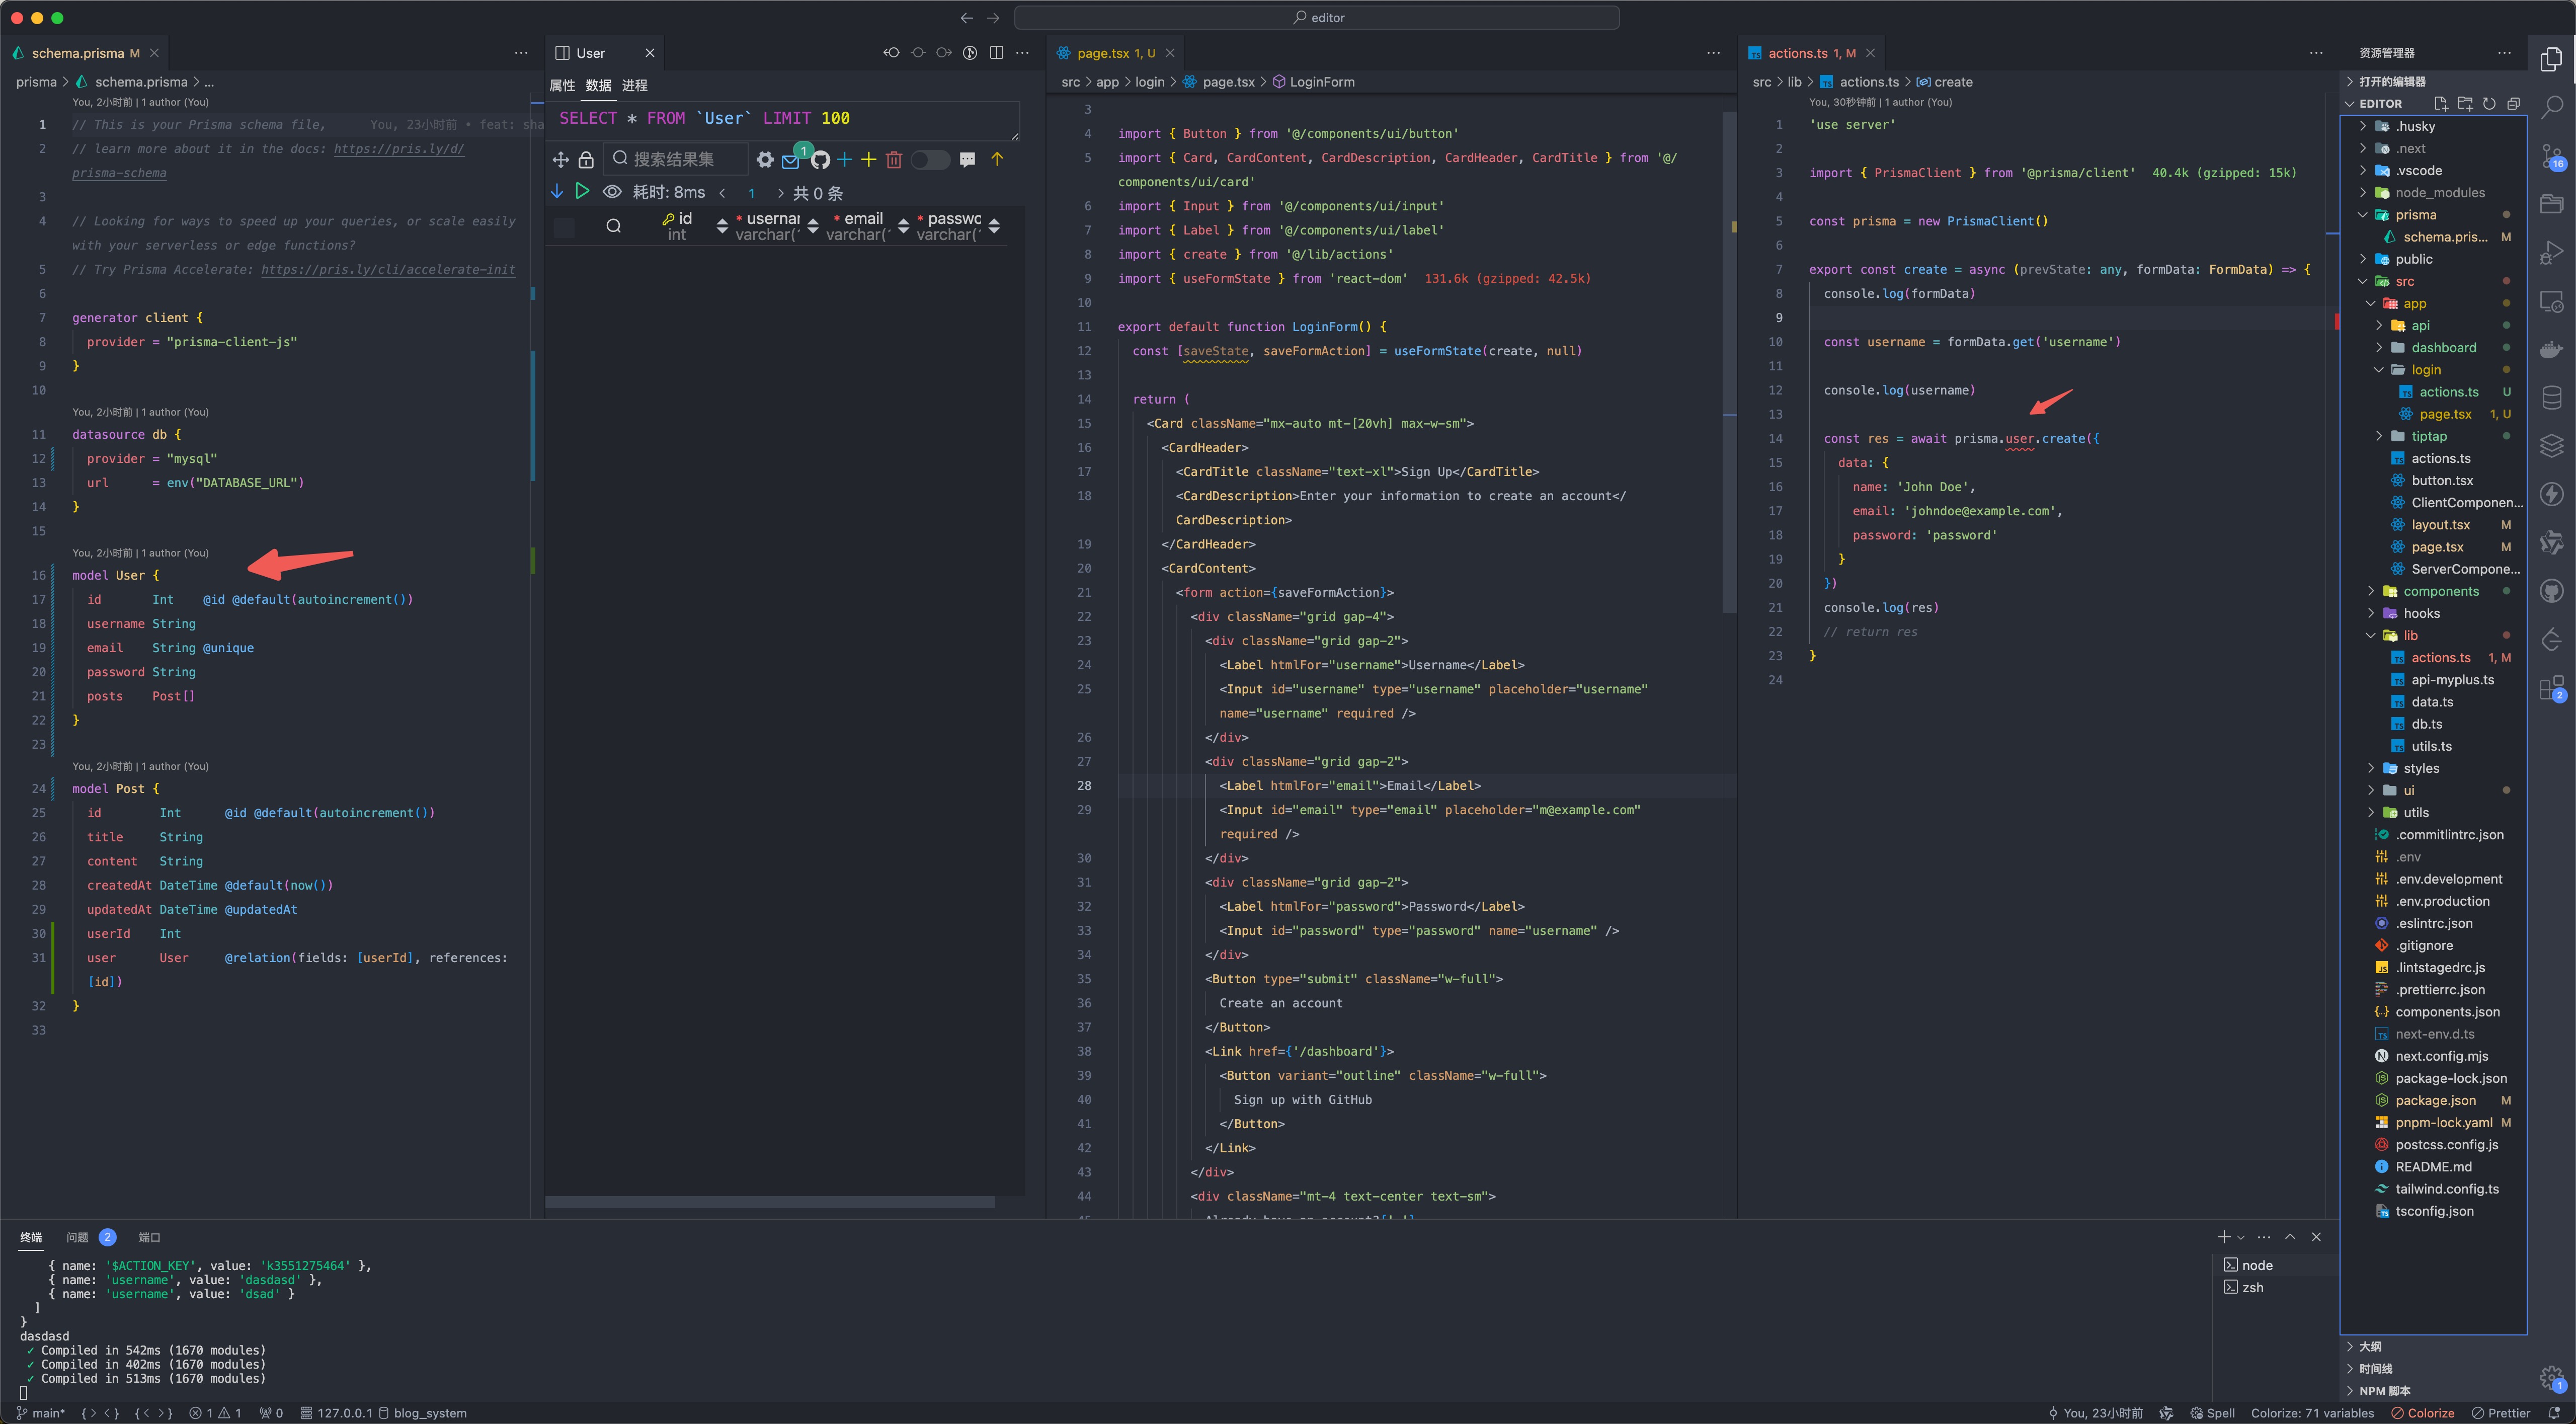Switch to the page.tsx editor tab
The height and width of the screenshot is (1424, 2576).
point(1115,53)
